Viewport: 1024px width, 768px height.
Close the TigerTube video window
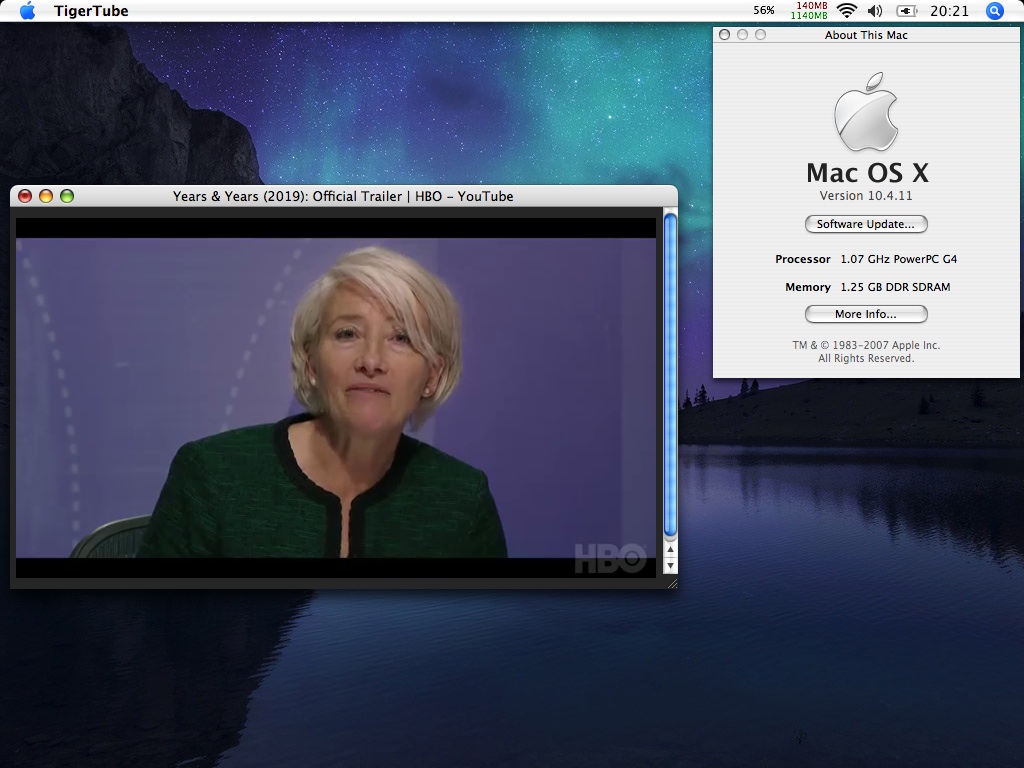[x=25, y=196]
